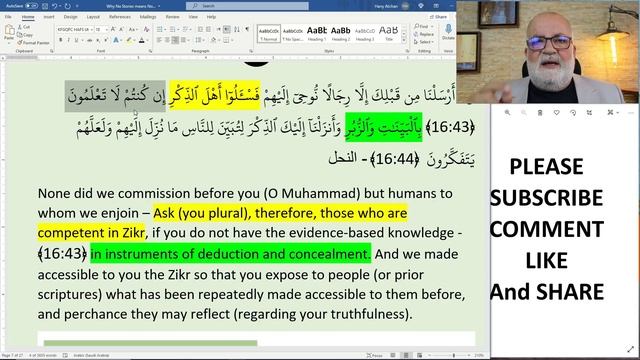Click the Cut button
640x360 pixels.
24,27
